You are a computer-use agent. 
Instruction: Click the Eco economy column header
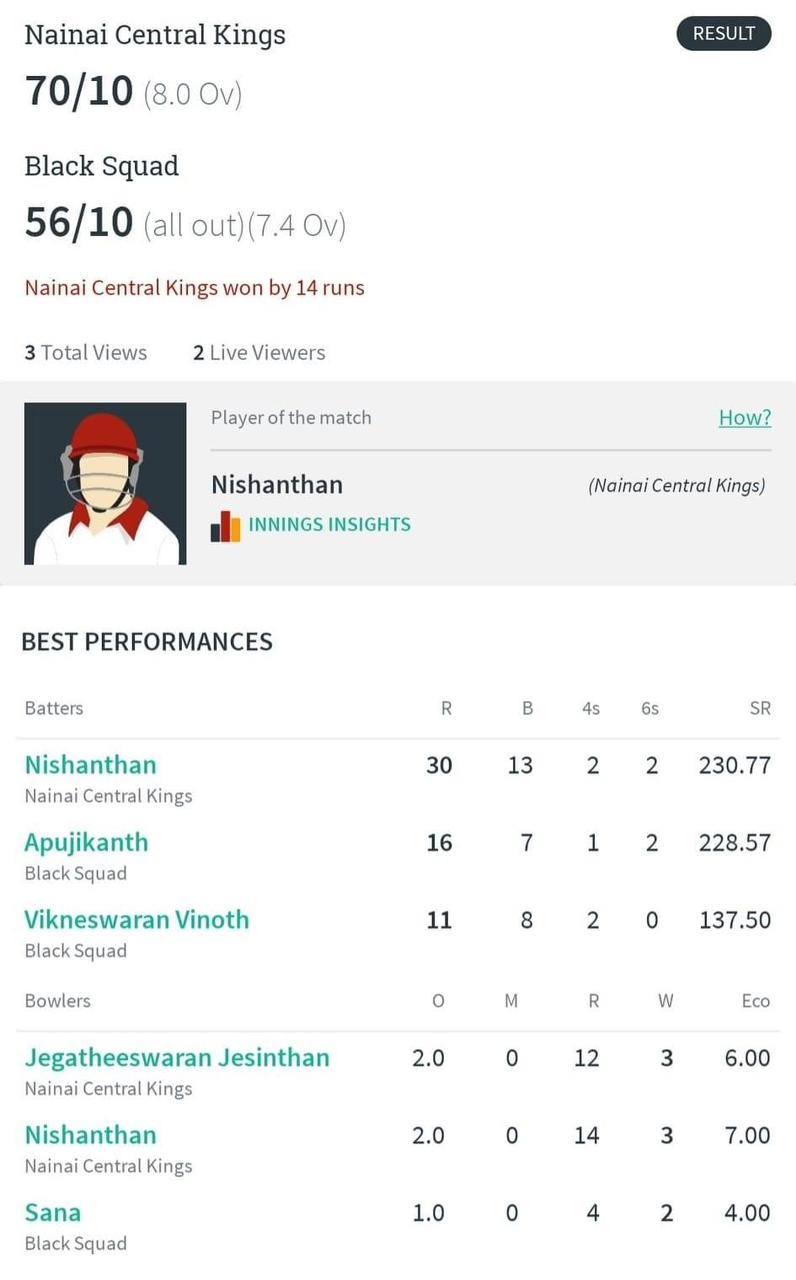(756, 1000)
